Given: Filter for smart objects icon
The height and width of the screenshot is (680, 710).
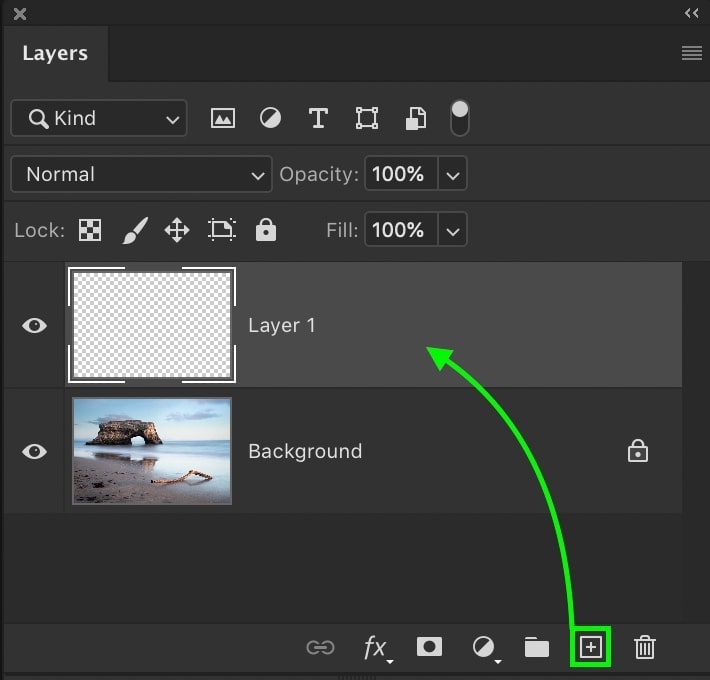Looking at the screenshot, I should click(x=416, y=119).
